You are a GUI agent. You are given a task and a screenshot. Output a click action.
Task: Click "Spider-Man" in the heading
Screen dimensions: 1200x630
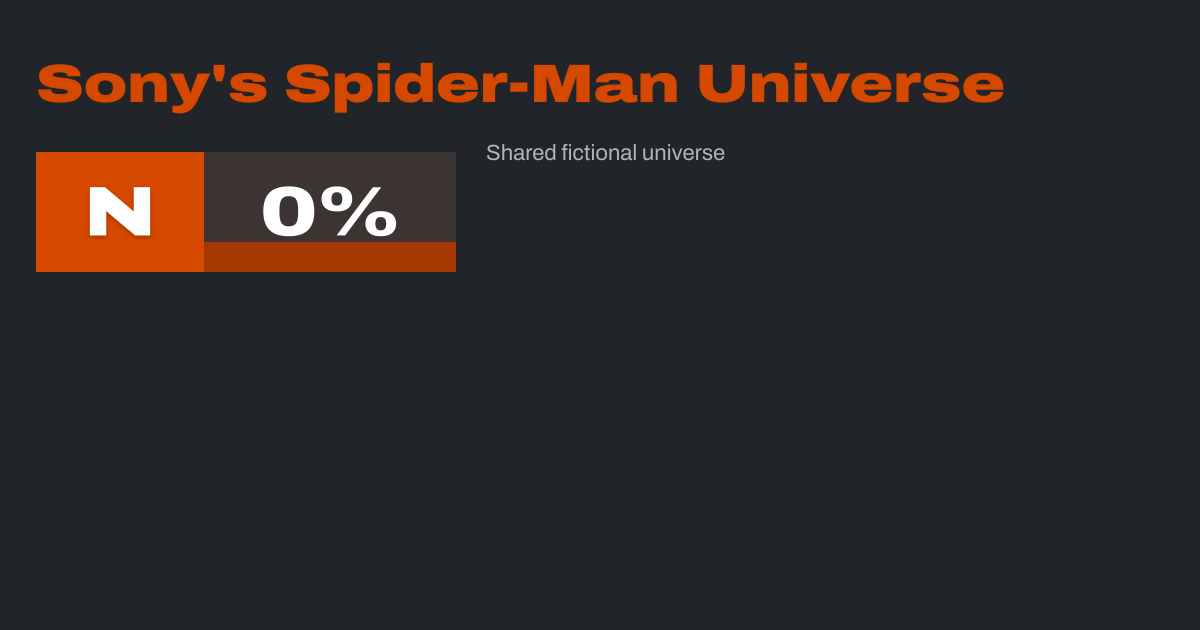[482, 85]
